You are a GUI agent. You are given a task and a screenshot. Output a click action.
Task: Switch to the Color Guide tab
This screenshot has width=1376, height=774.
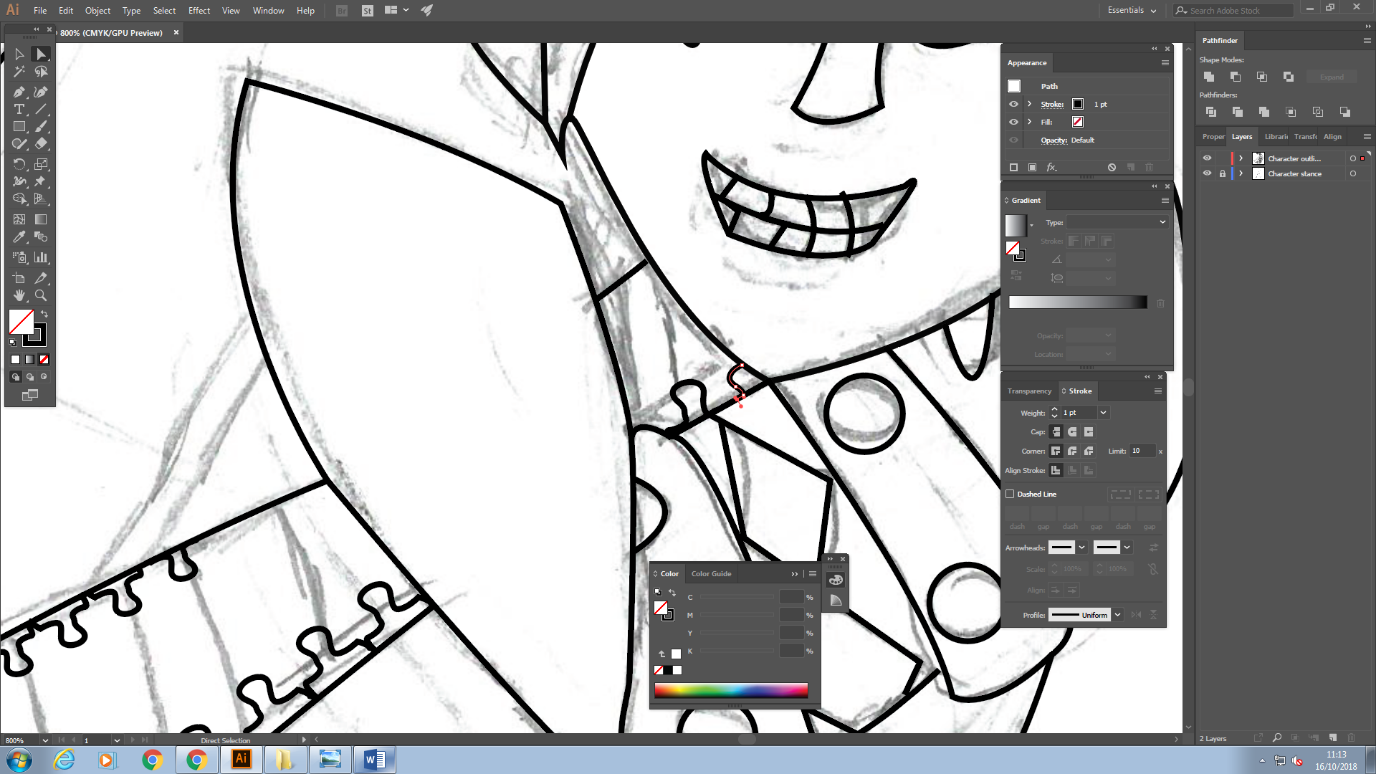[711, 574]
